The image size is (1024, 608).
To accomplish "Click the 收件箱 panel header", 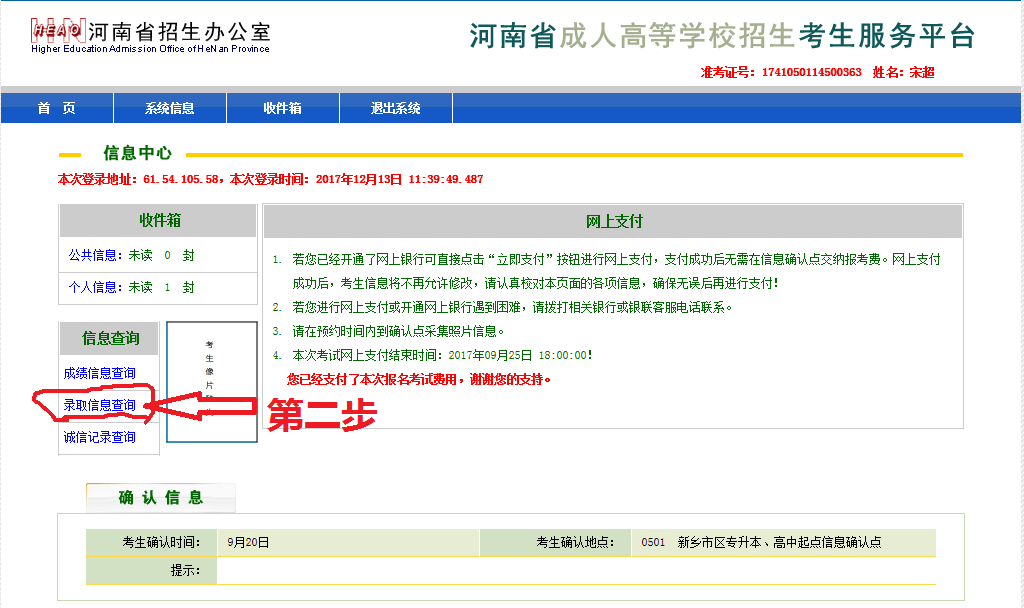I will [x=159, y=221].
